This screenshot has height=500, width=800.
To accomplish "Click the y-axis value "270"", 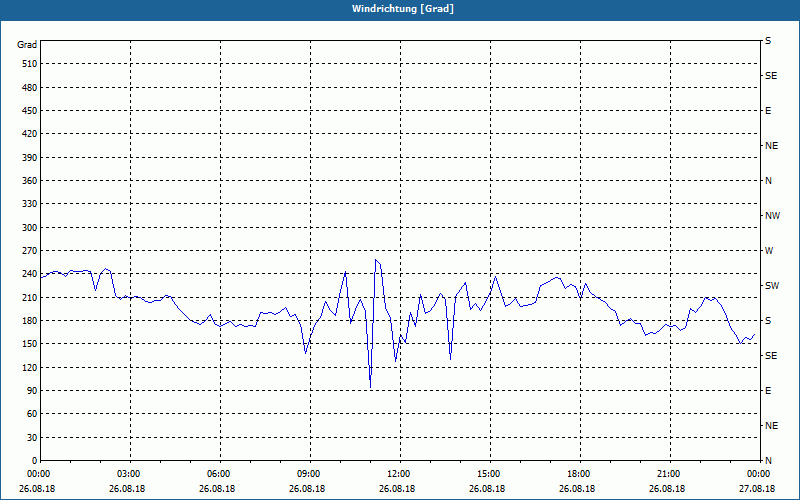I will click(30, 251).
